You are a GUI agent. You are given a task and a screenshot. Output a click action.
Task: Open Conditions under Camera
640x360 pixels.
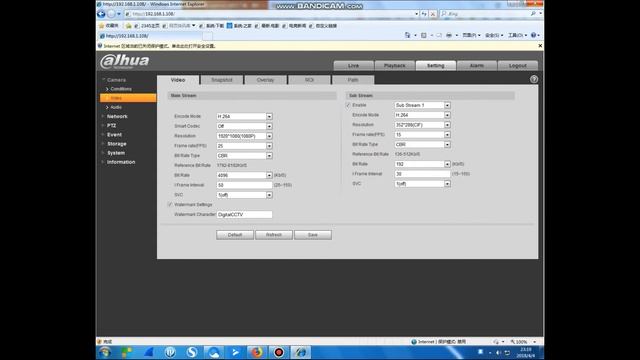pos(121,89)
